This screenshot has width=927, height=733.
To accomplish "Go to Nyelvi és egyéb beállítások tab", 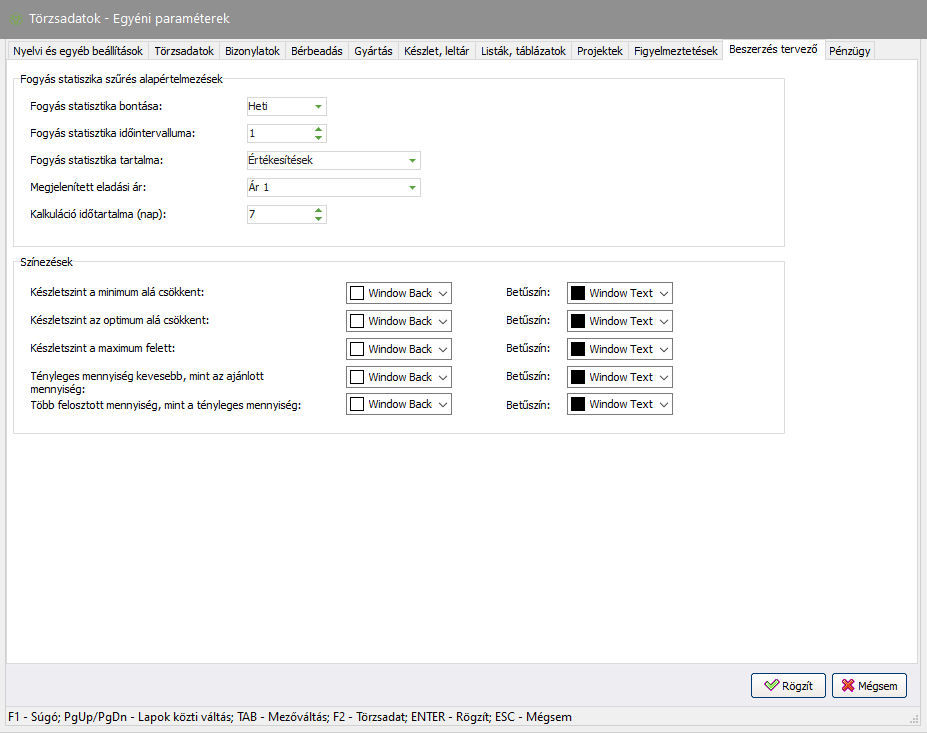I will click(78, 51).
